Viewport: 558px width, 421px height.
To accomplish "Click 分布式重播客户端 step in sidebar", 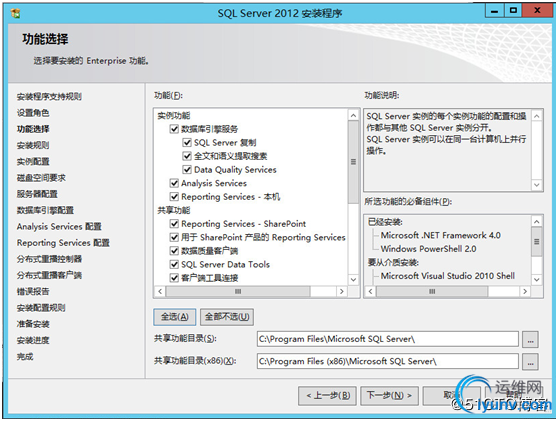I will (49, 275).
